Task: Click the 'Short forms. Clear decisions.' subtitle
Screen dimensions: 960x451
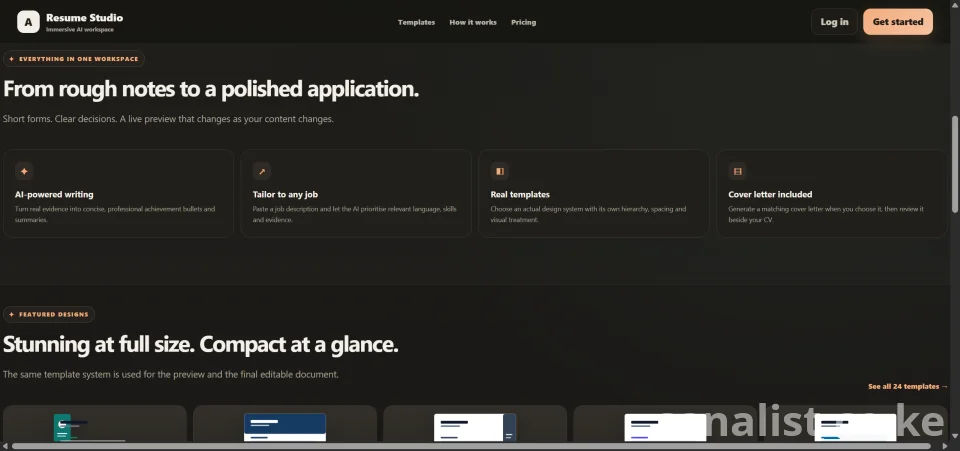Action: (168, 119)
